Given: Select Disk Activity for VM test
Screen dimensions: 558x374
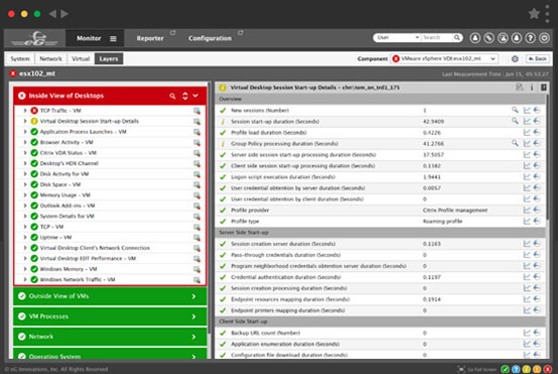Looking at the screenshot, I should pos(64,174).
